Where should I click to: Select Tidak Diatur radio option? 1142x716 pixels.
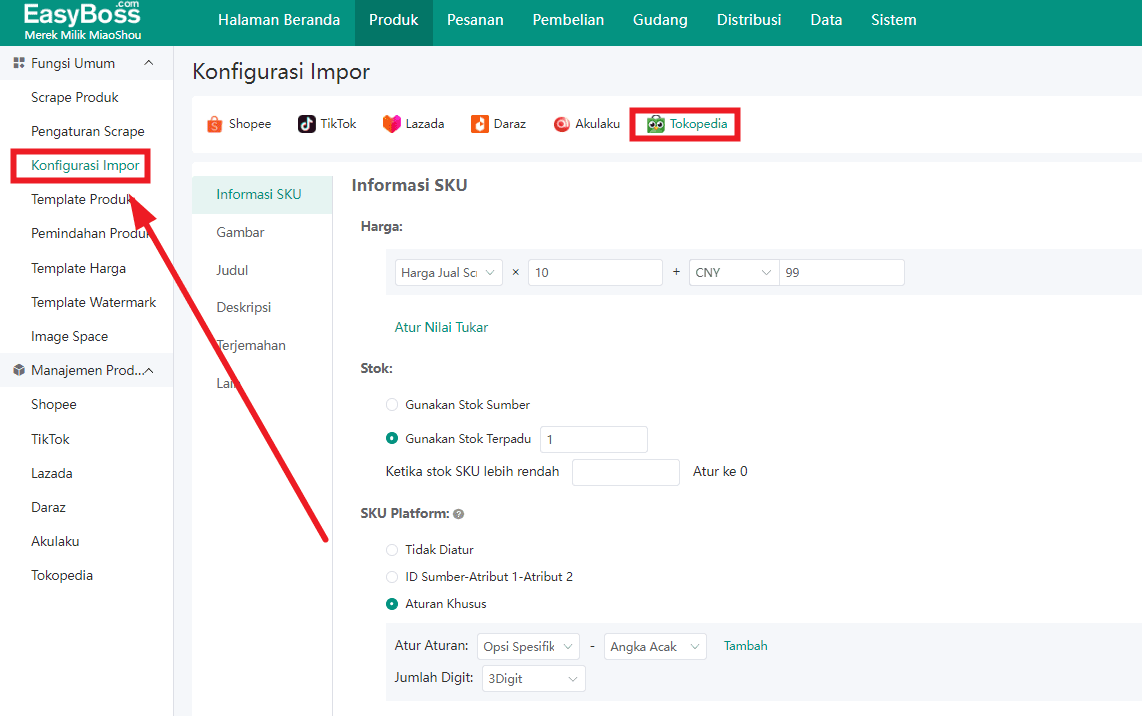(392, 550)
